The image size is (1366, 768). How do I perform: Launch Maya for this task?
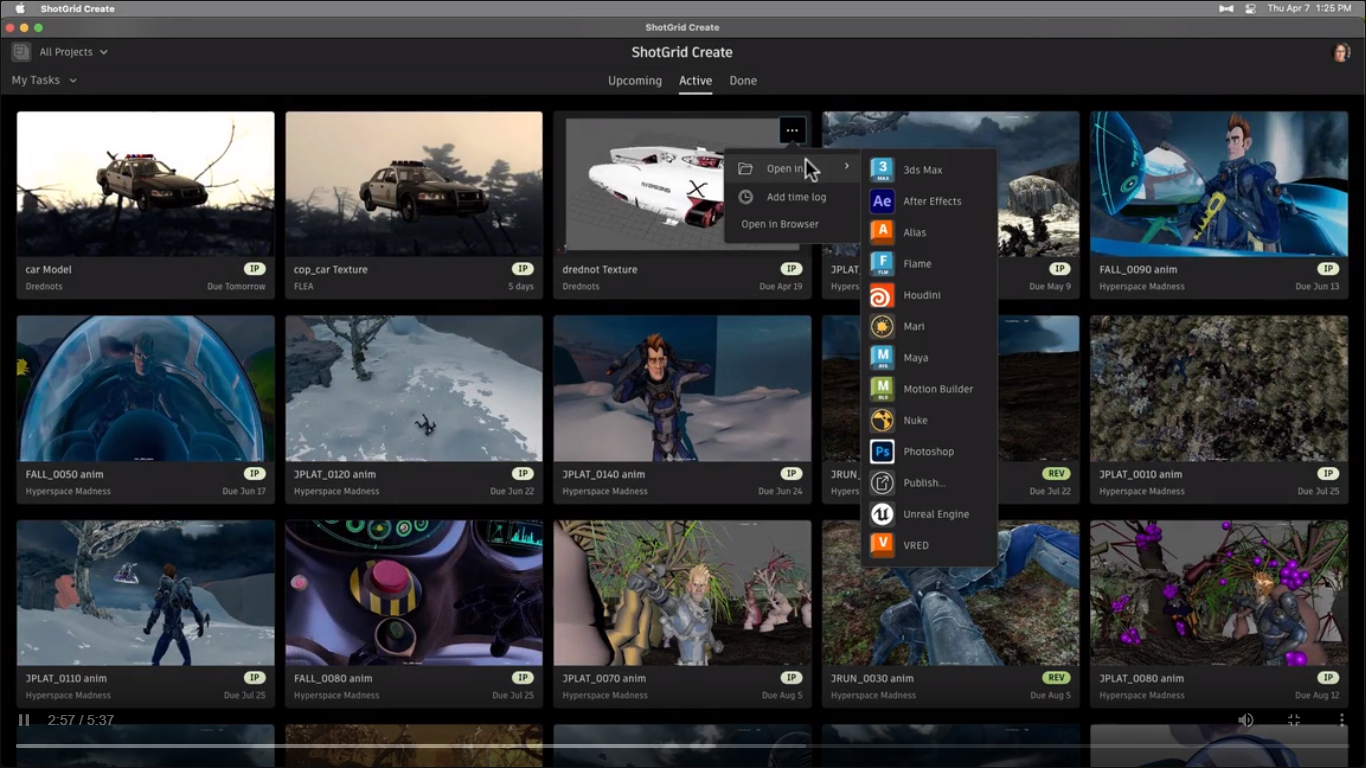coord(928,357)
